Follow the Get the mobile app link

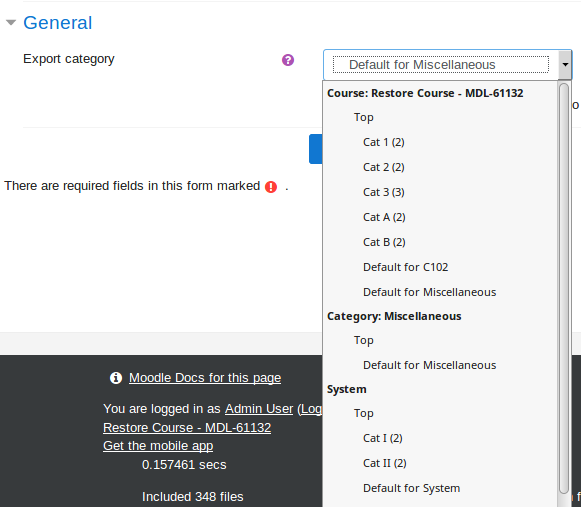158,446
